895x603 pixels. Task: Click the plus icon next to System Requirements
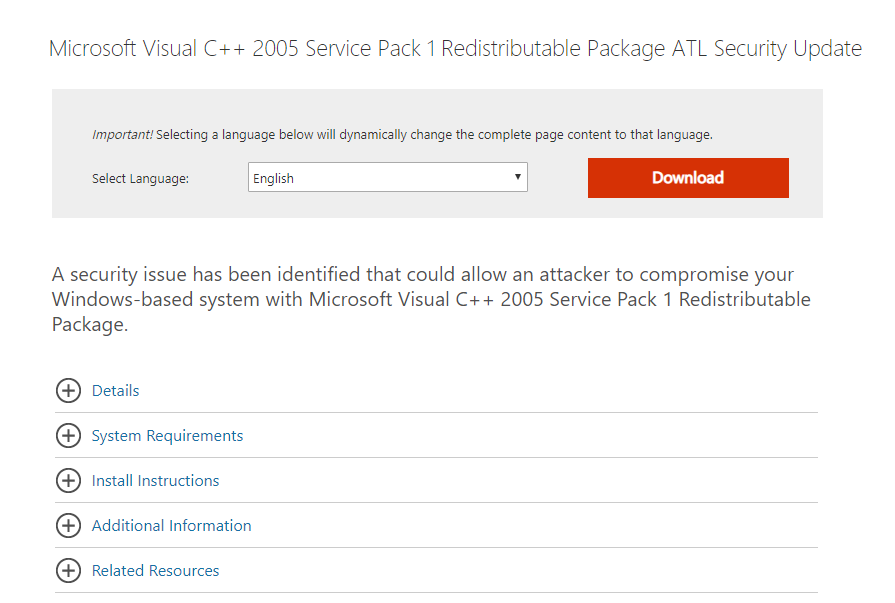pyautogui.click(x=68, y=436)
